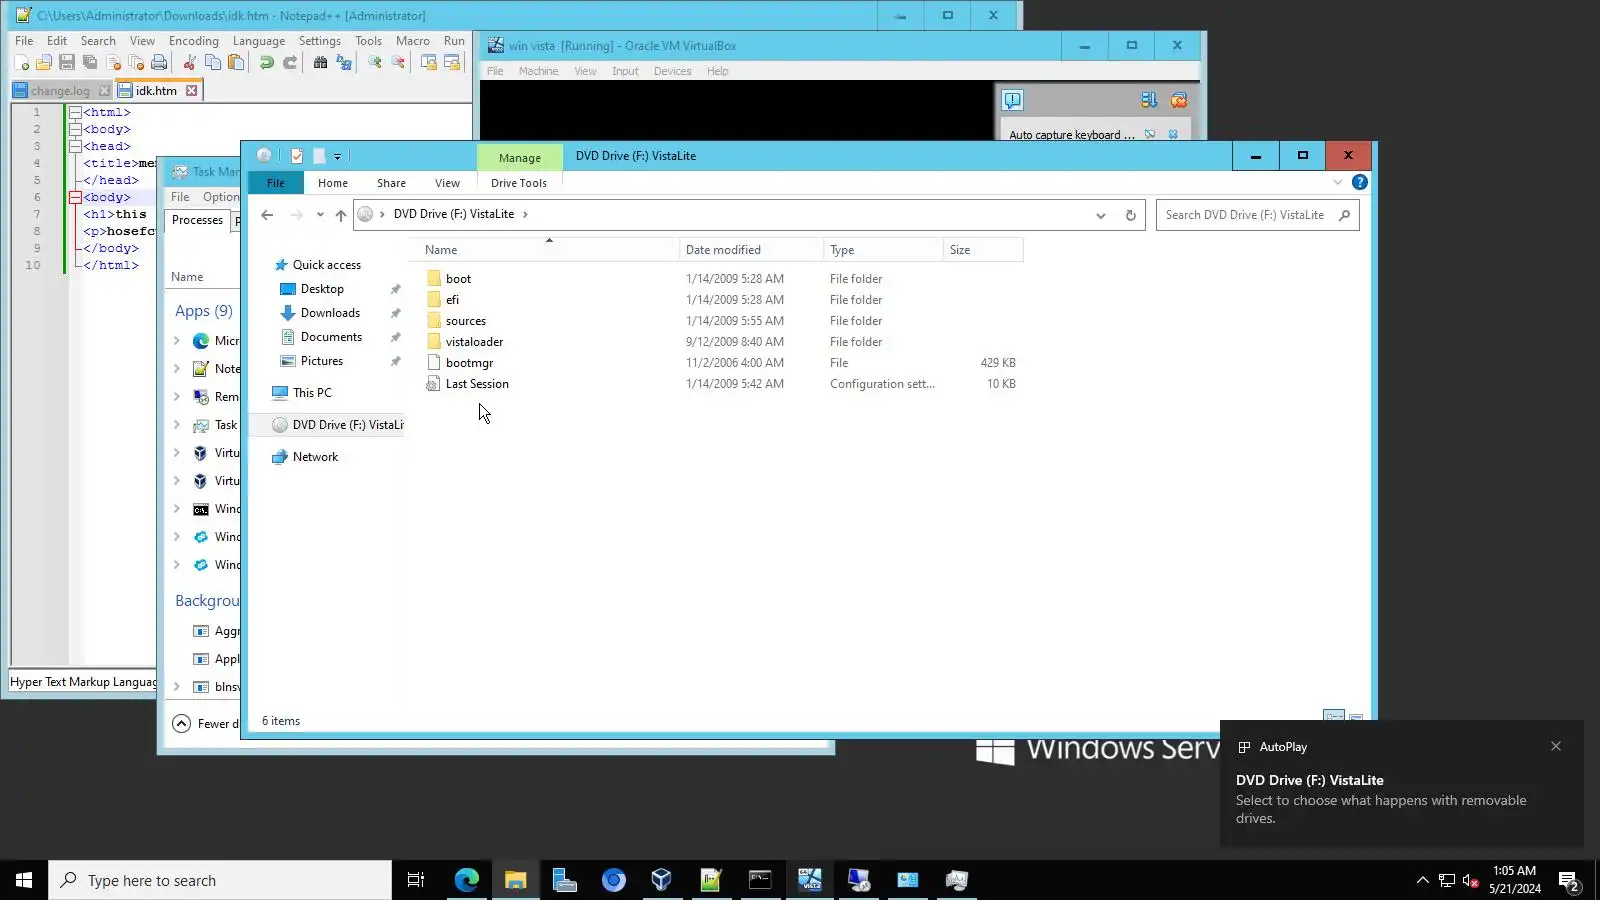Open the Share tab in File Explorer ribbon
This screenshot has width=1600, height=900.
391,183
